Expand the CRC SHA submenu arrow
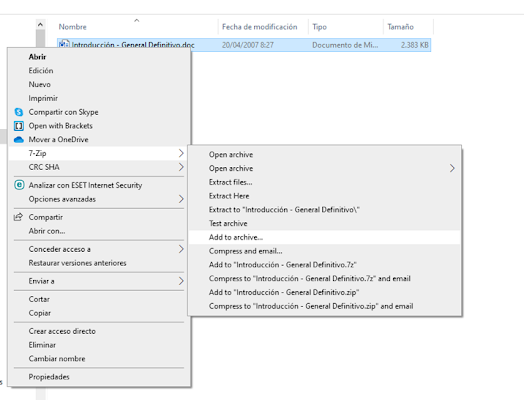Screen dimensions: 524x400 tap(181, 167)
